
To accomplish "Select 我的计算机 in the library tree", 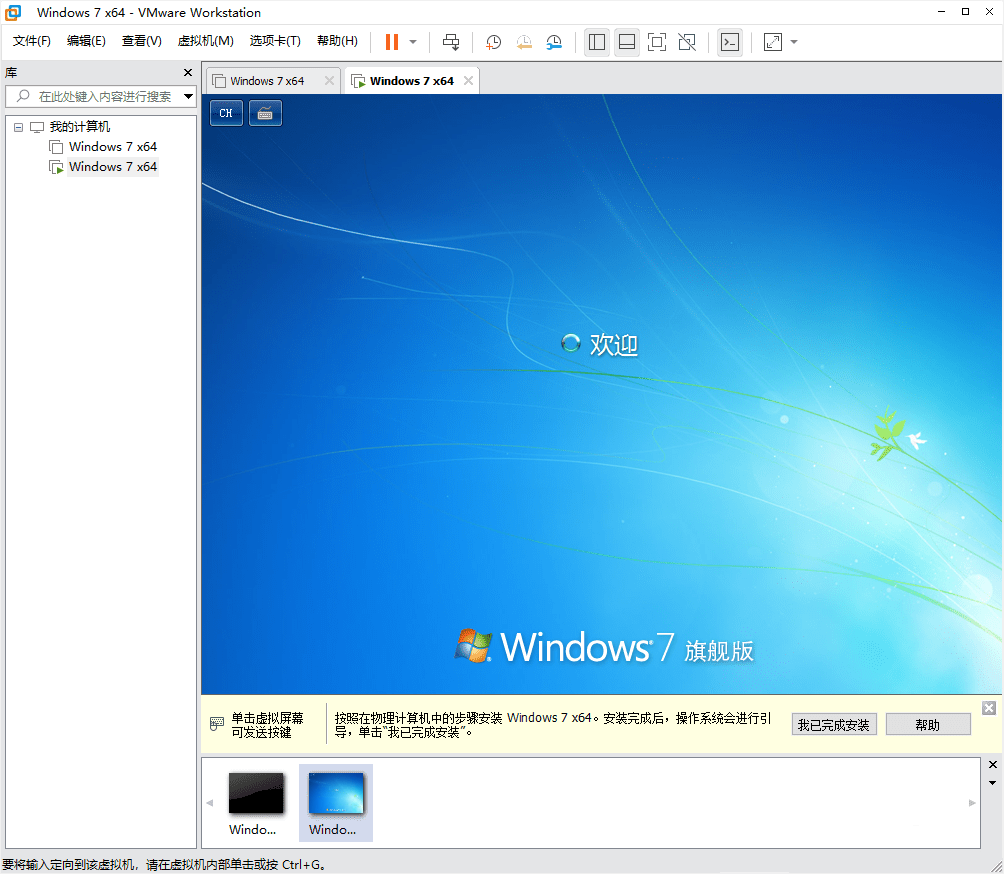I will (79, 127).
